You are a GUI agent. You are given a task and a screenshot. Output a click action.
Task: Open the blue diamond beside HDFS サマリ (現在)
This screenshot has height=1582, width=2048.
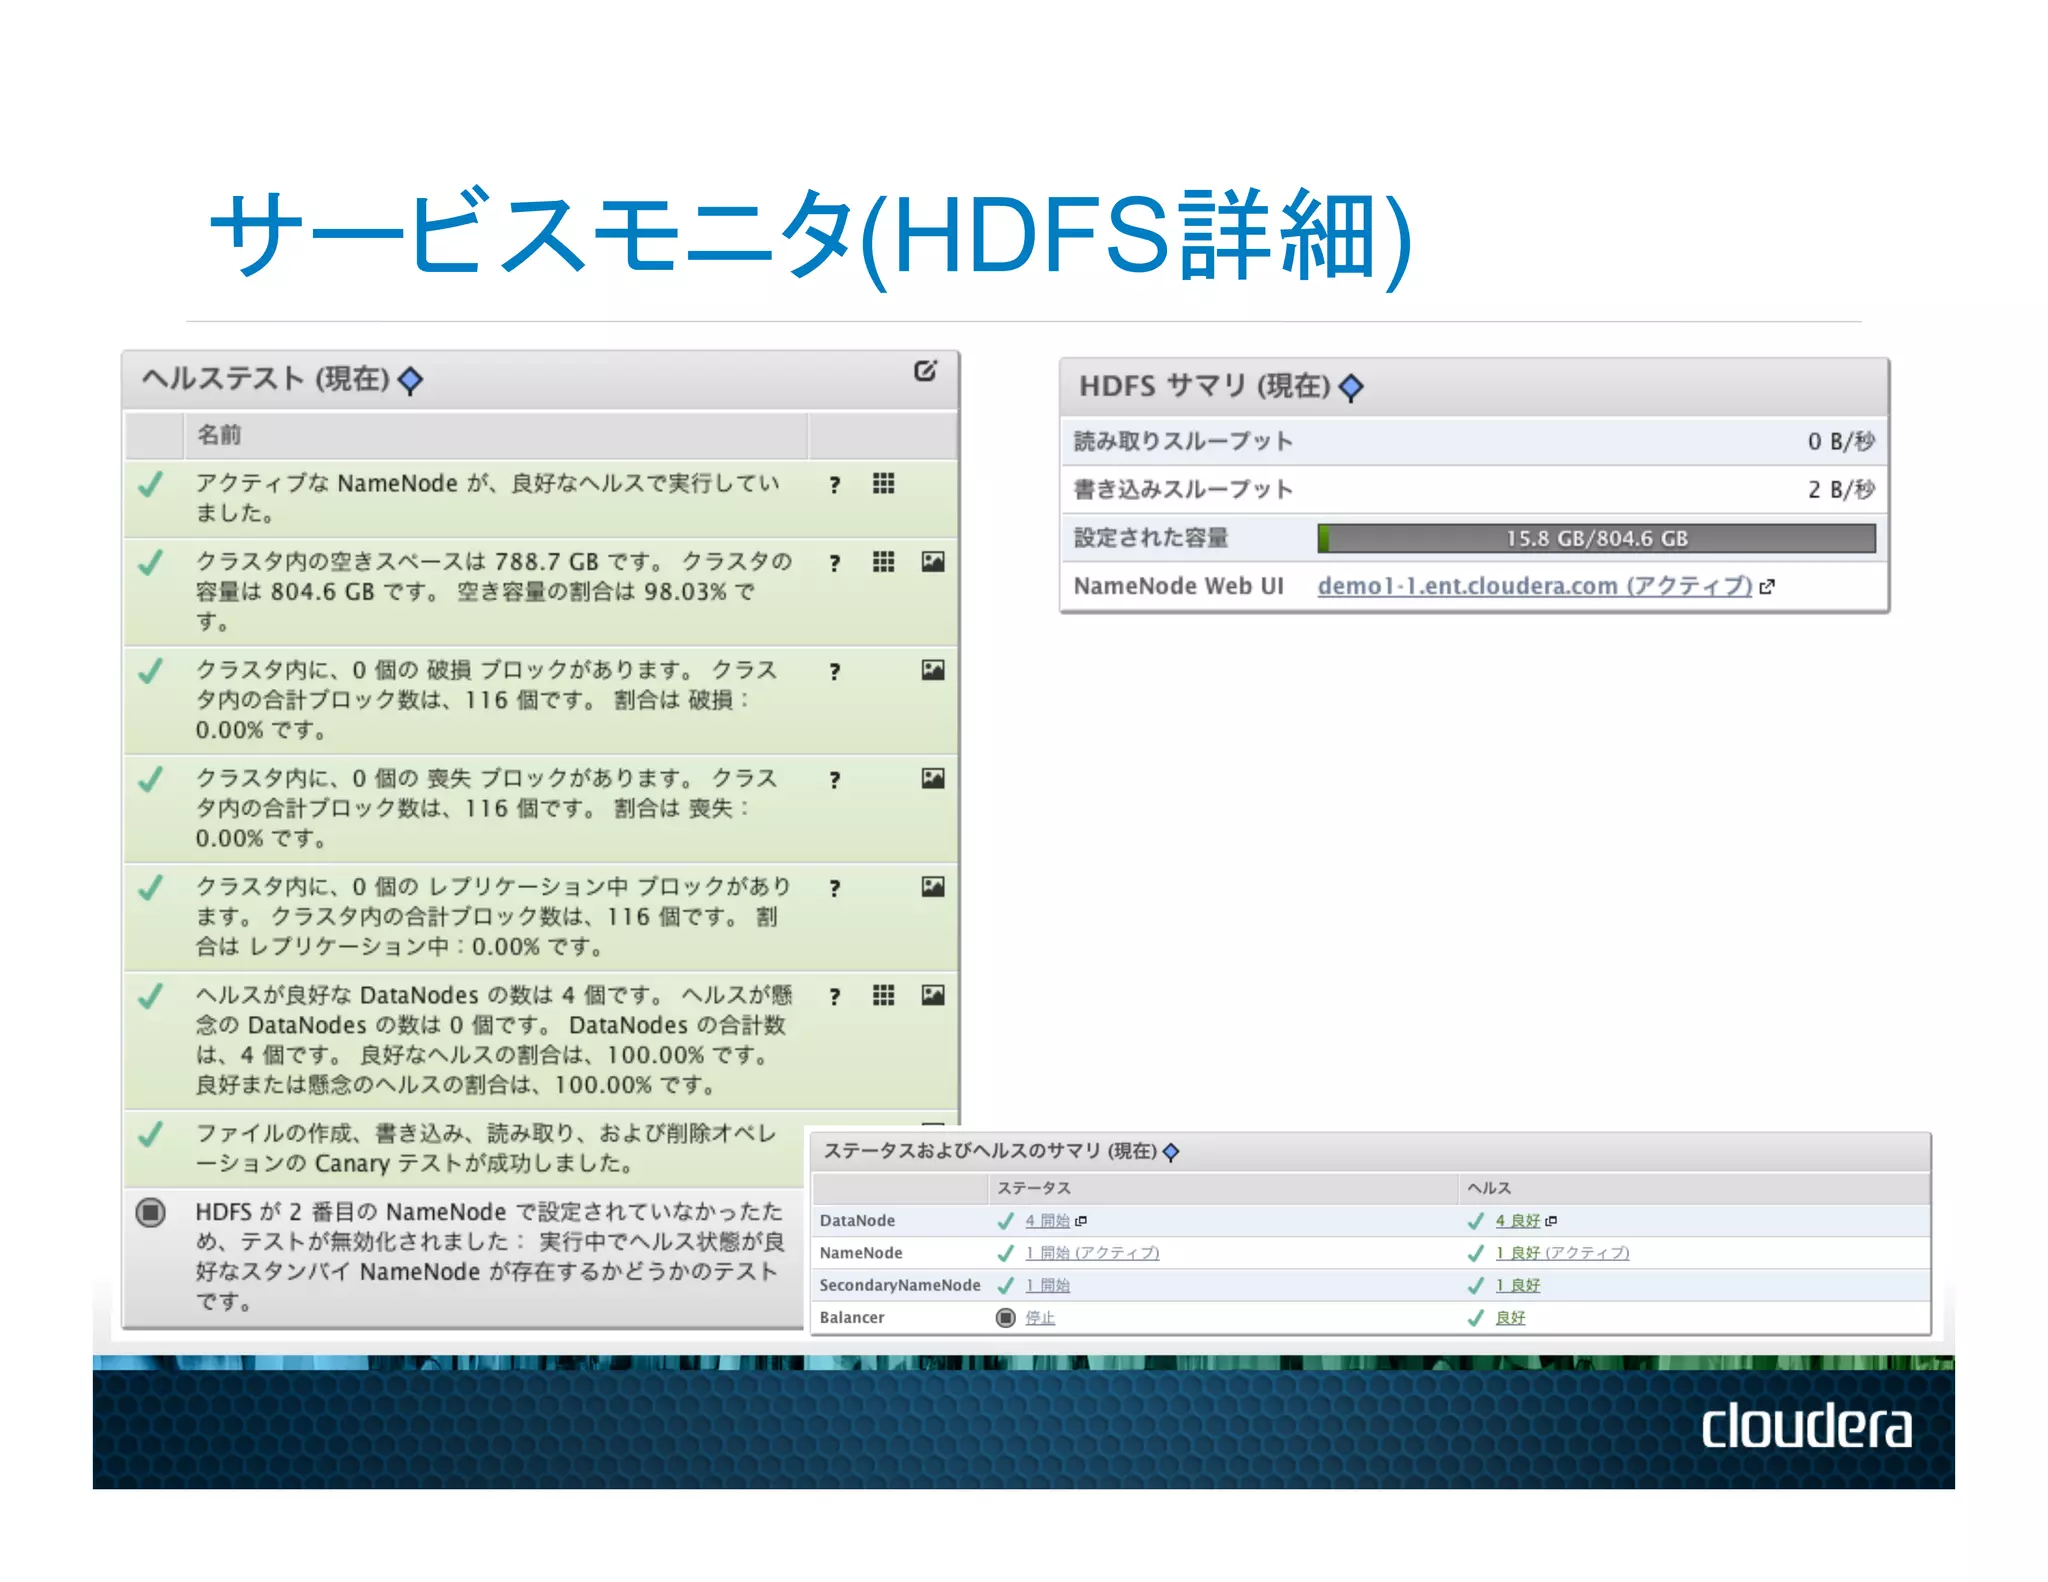point(1351,388)
